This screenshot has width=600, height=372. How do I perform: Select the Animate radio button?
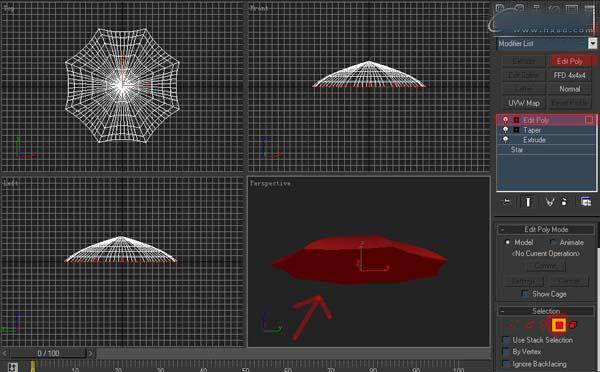[552, 242]
